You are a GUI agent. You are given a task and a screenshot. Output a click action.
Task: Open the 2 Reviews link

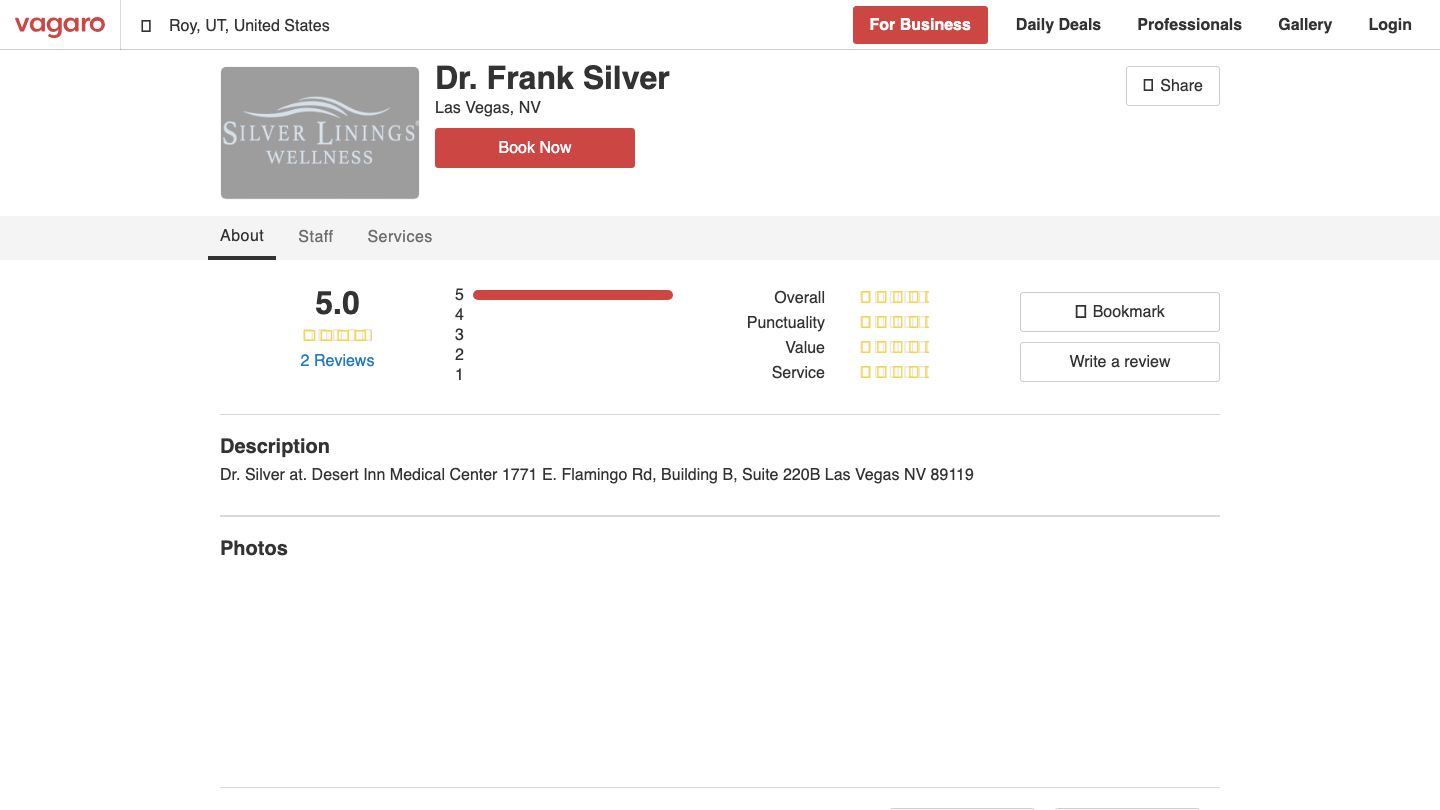tap(337, 360)
